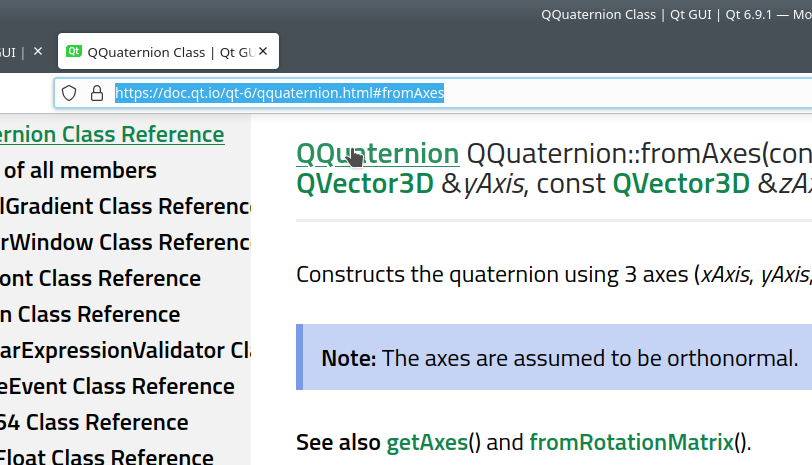Open the 'rnion Class Reference' sidebar link
This screenshot has width=812, height=465.
coord(112,135)
